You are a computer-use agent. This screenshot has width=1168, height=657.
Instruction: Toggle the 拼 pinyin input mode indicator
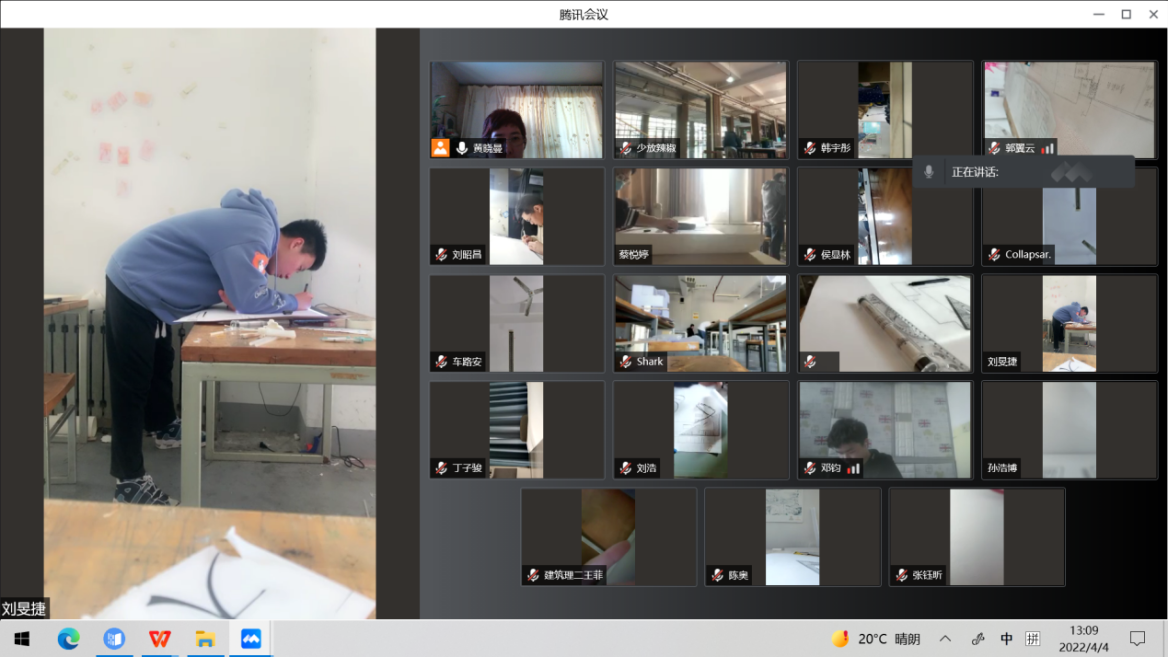1032,639
